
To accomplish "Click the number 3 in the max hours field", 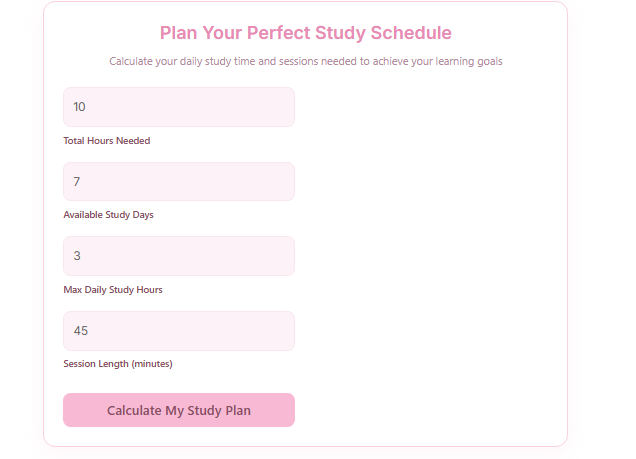I will [77, 256].
